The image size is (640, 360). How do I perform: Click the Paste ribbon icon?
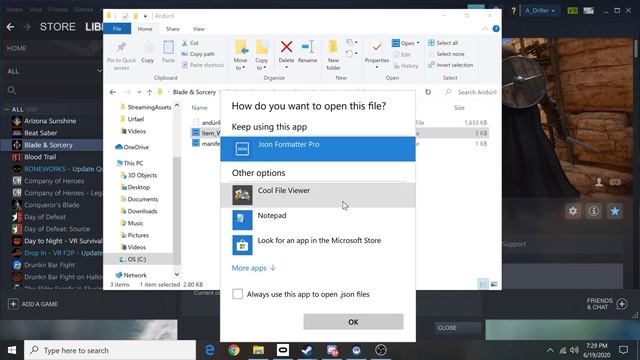pyautogui.click(x=168, y=52)
